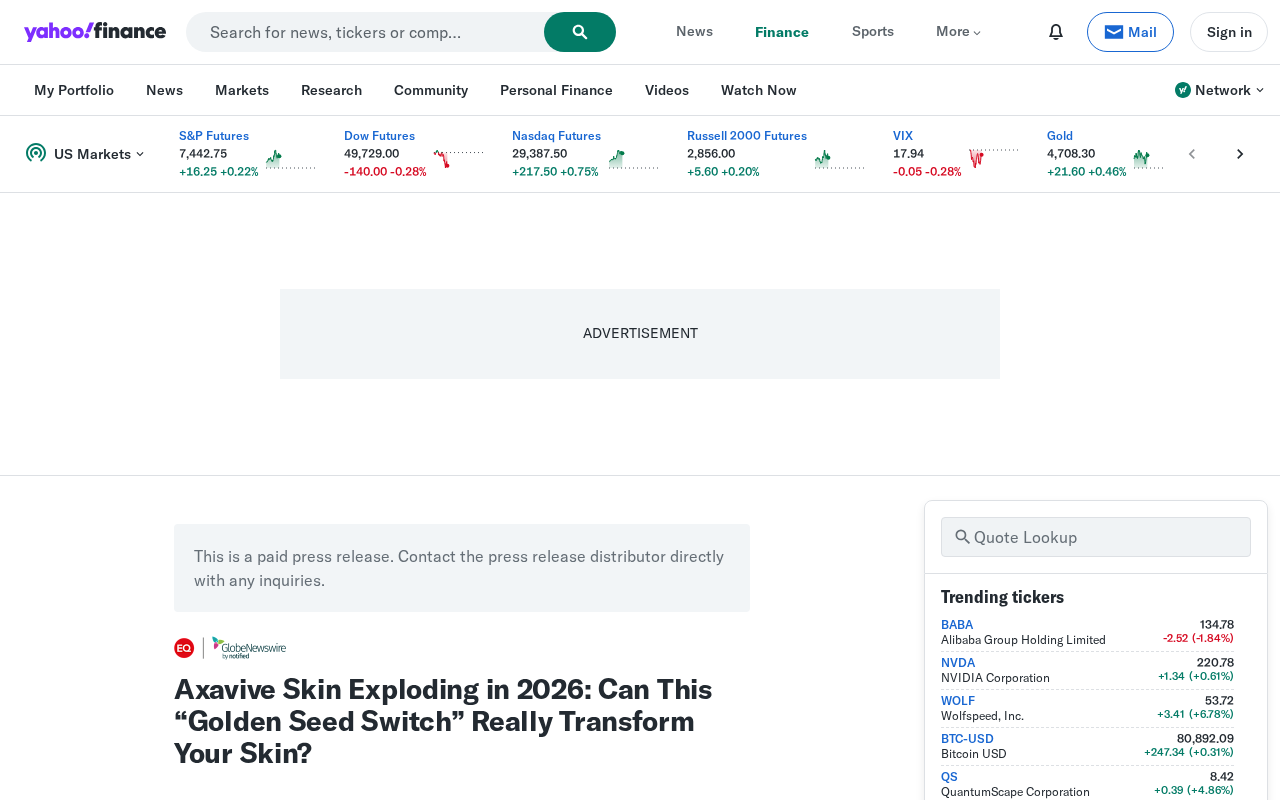This screenshot has height=800, width=1280.
Task: Click the Nasdaq Futures sparkline chart
Action: (x=634, y=159)
